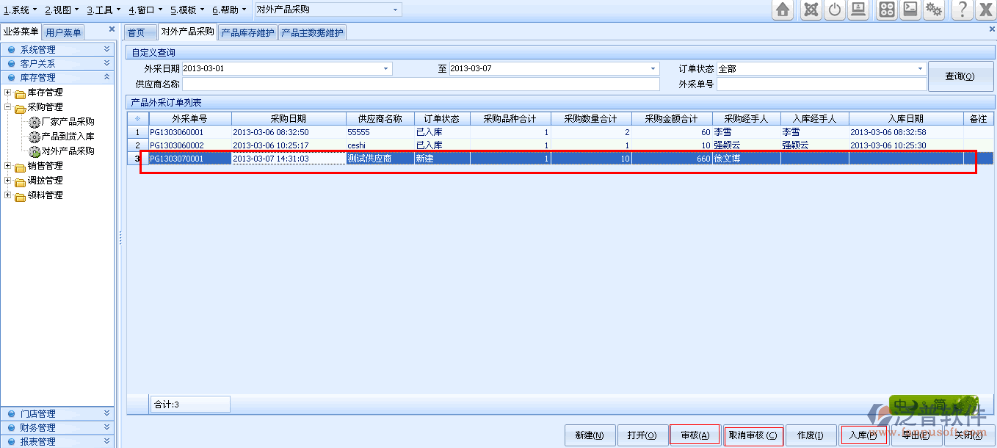The width and height of the screenshot is (997, 448).
Task: Open the gears settings icon
Action: pyautogui.click(x=934, y=10)
